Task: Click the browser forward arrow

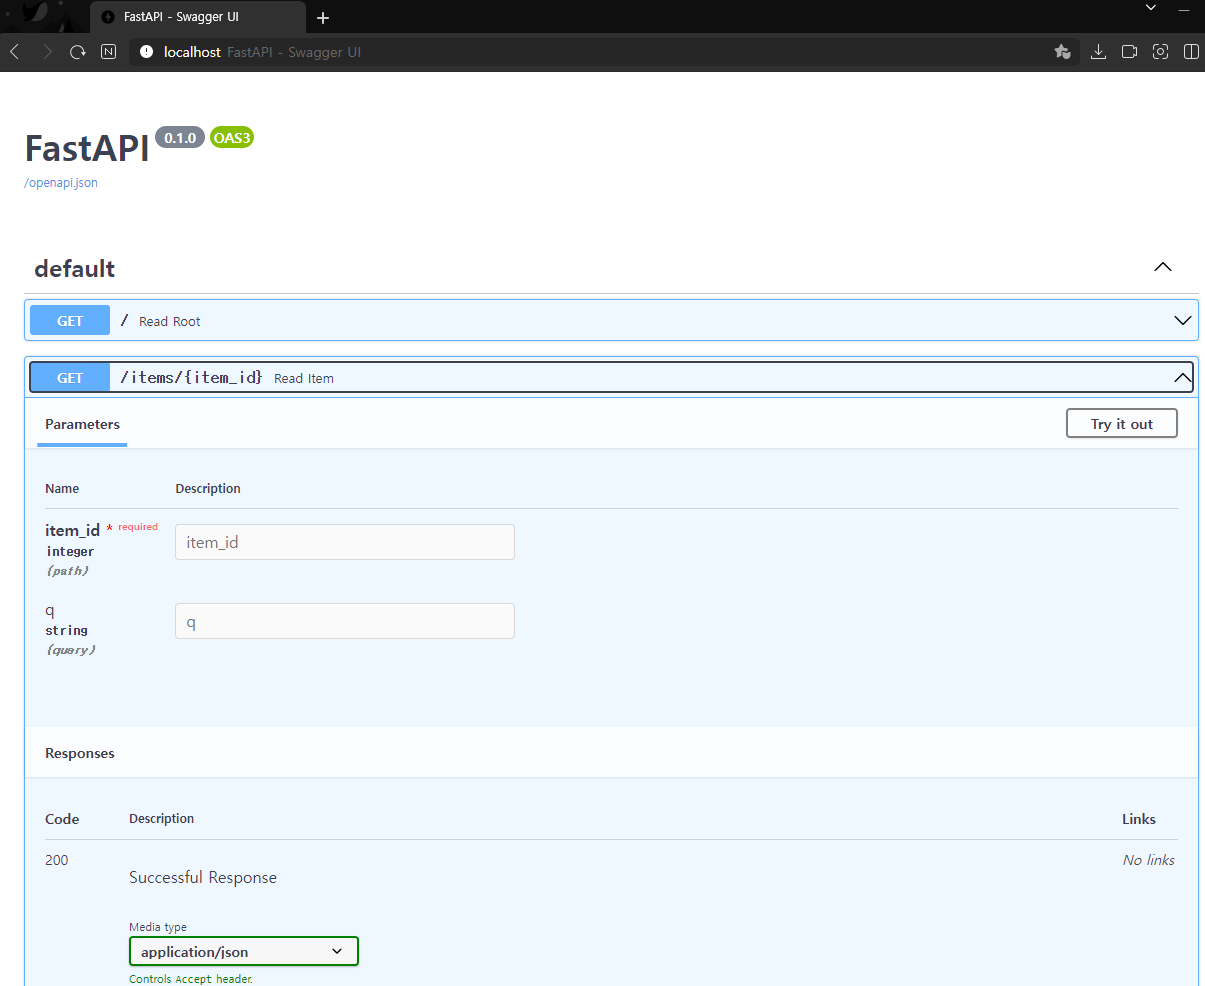Action: [x=47, y=52]
